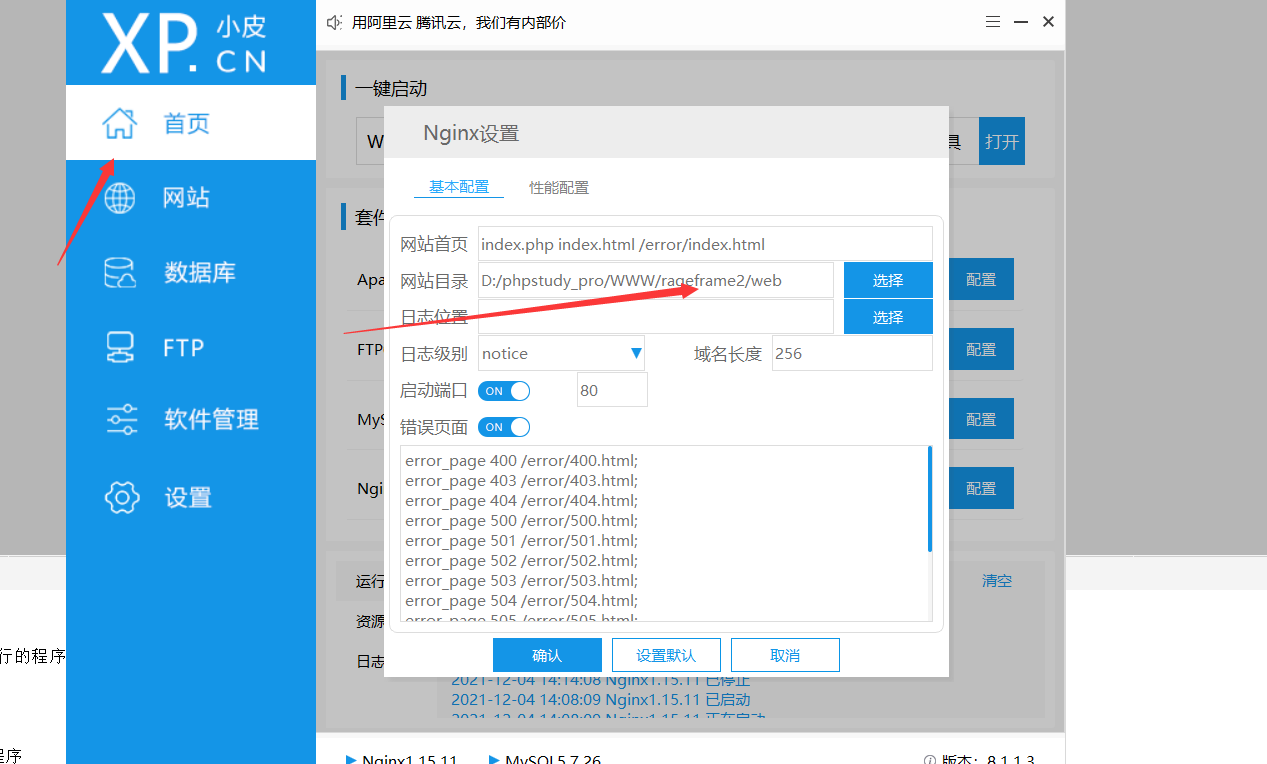Click 配置 button in the Nginx row
The width and height of the screenshot is (1267, 764).
[x=981, y=488]
